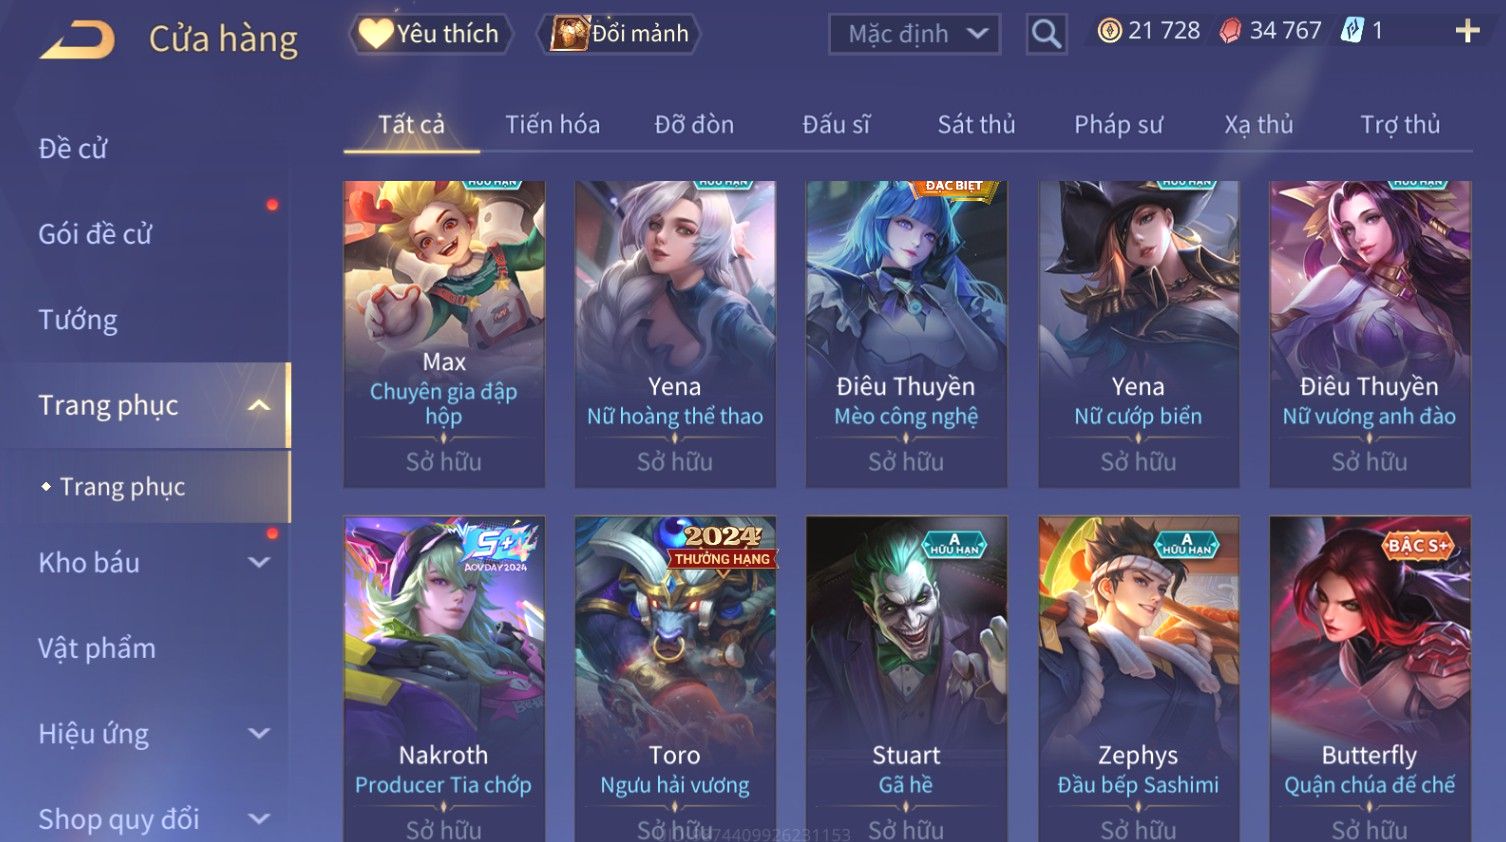Tap the gold coin balance icon

(x=1109, y=31)
